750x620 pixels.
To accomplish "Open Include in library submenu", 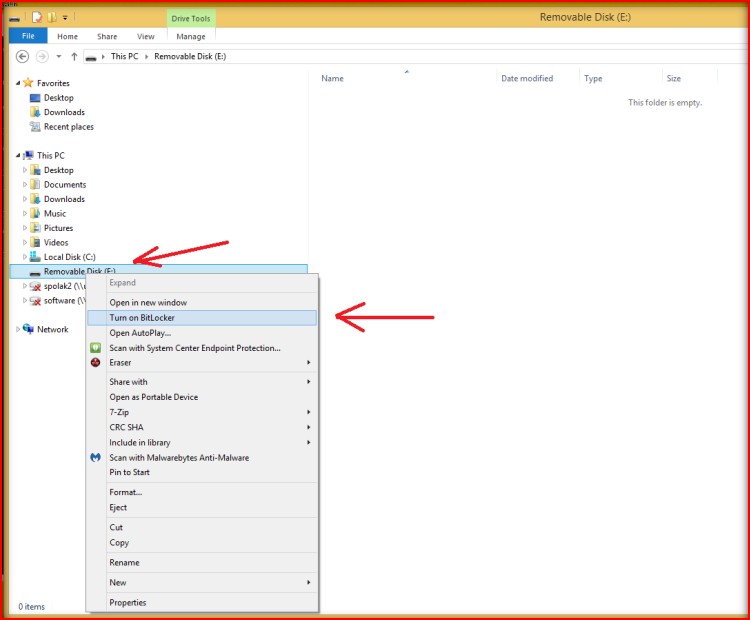I will click(202, 443).
